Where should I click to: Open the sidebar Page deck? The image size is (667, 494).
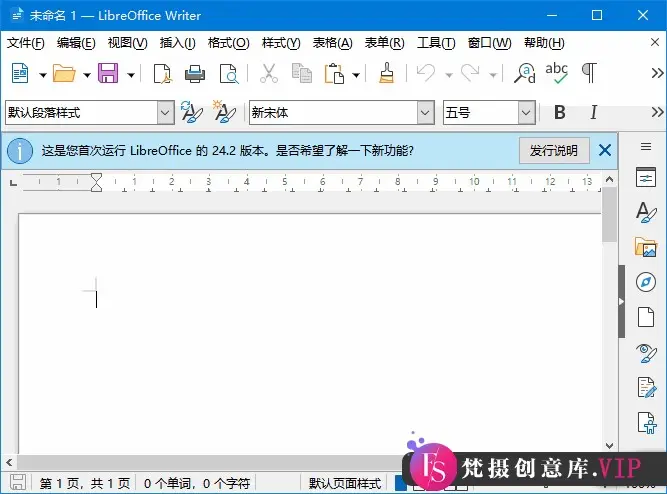click(646, 317)
